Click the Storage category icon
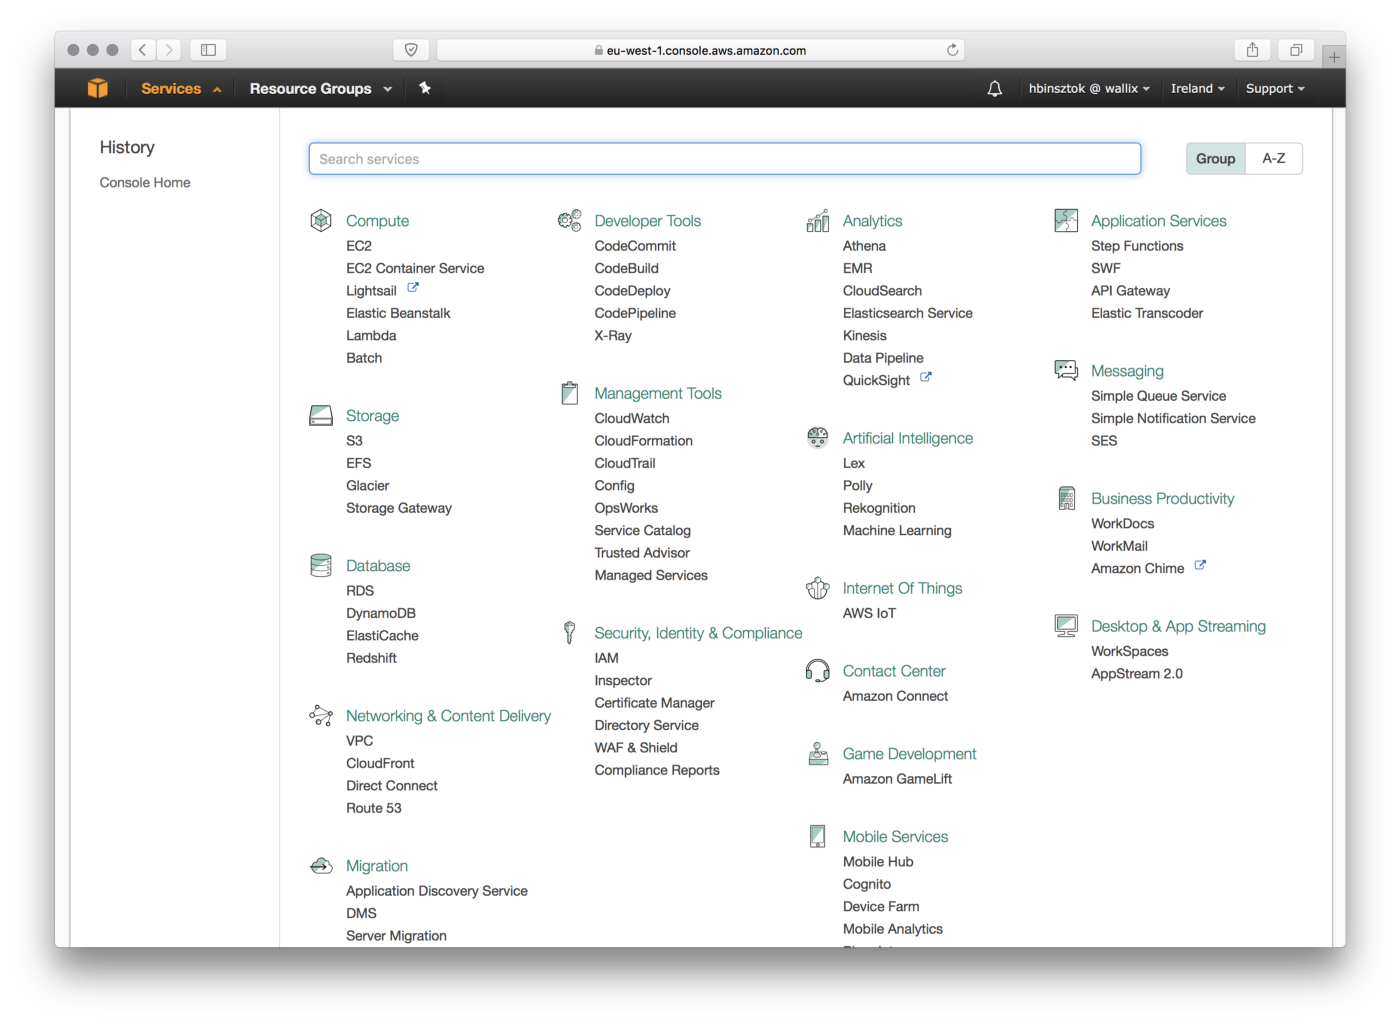The image size is (1400, 1025). point(320,414)
